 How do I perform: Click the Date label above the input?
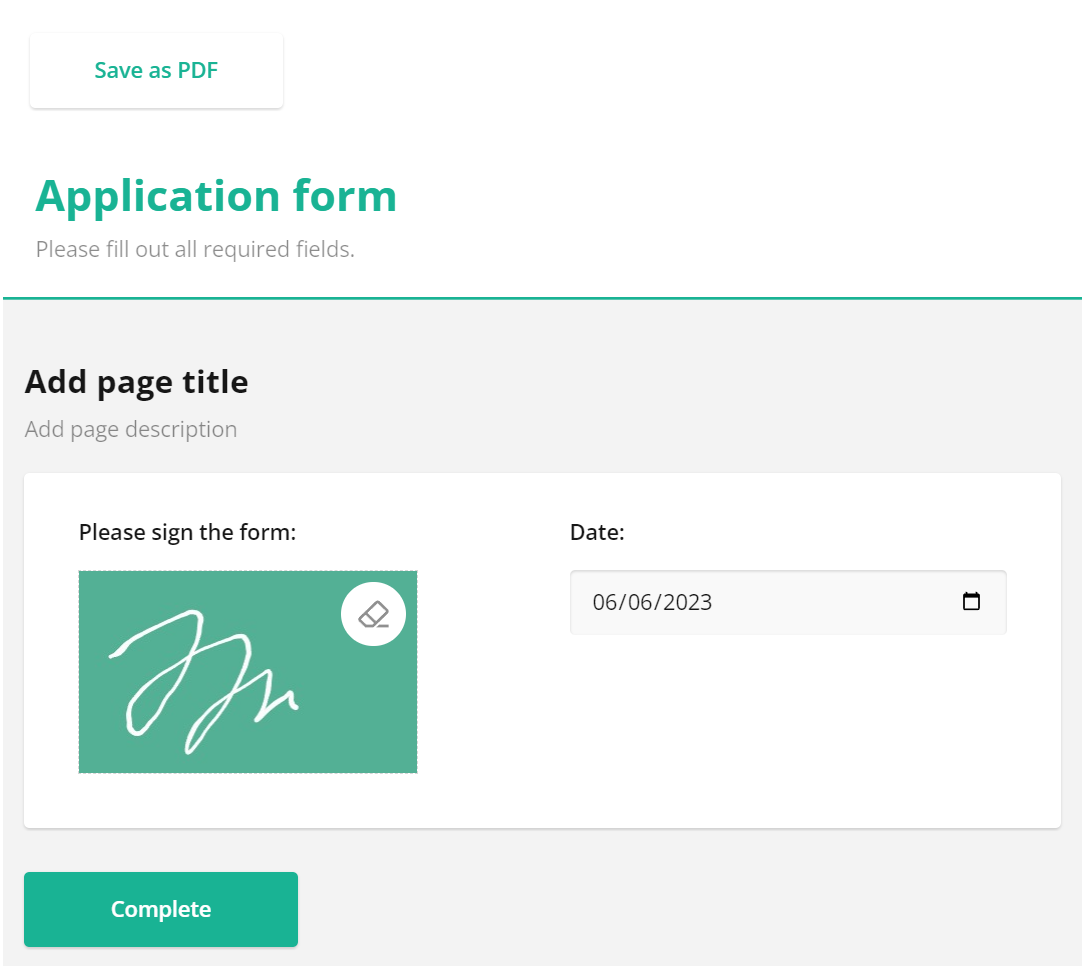pyautogui.click(x=597, y=531)
